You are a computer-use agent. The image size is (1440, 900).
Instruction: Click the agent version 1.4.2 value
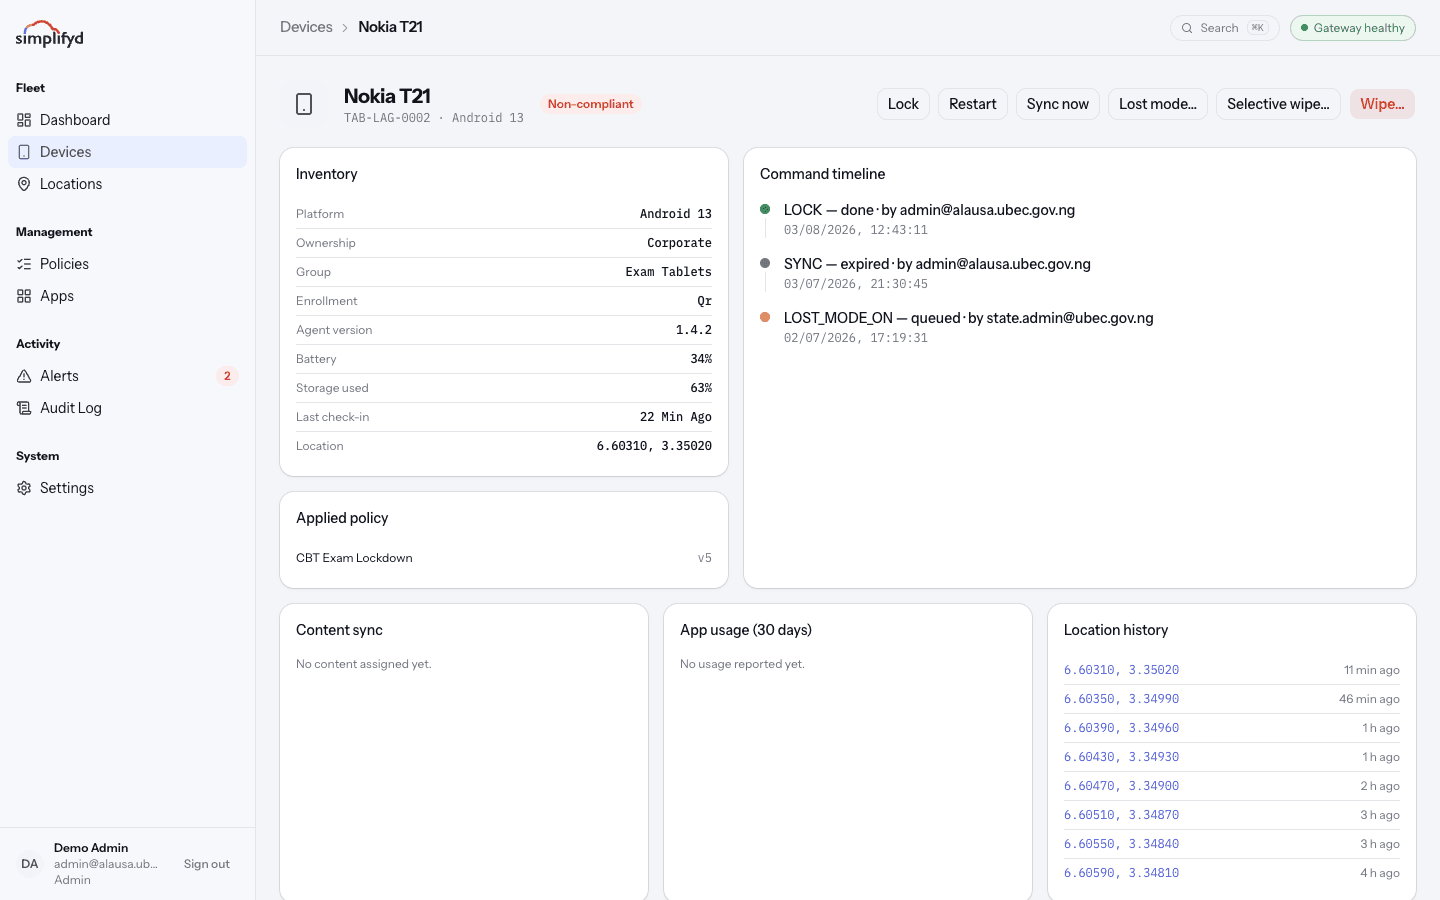tap(694, 330)
